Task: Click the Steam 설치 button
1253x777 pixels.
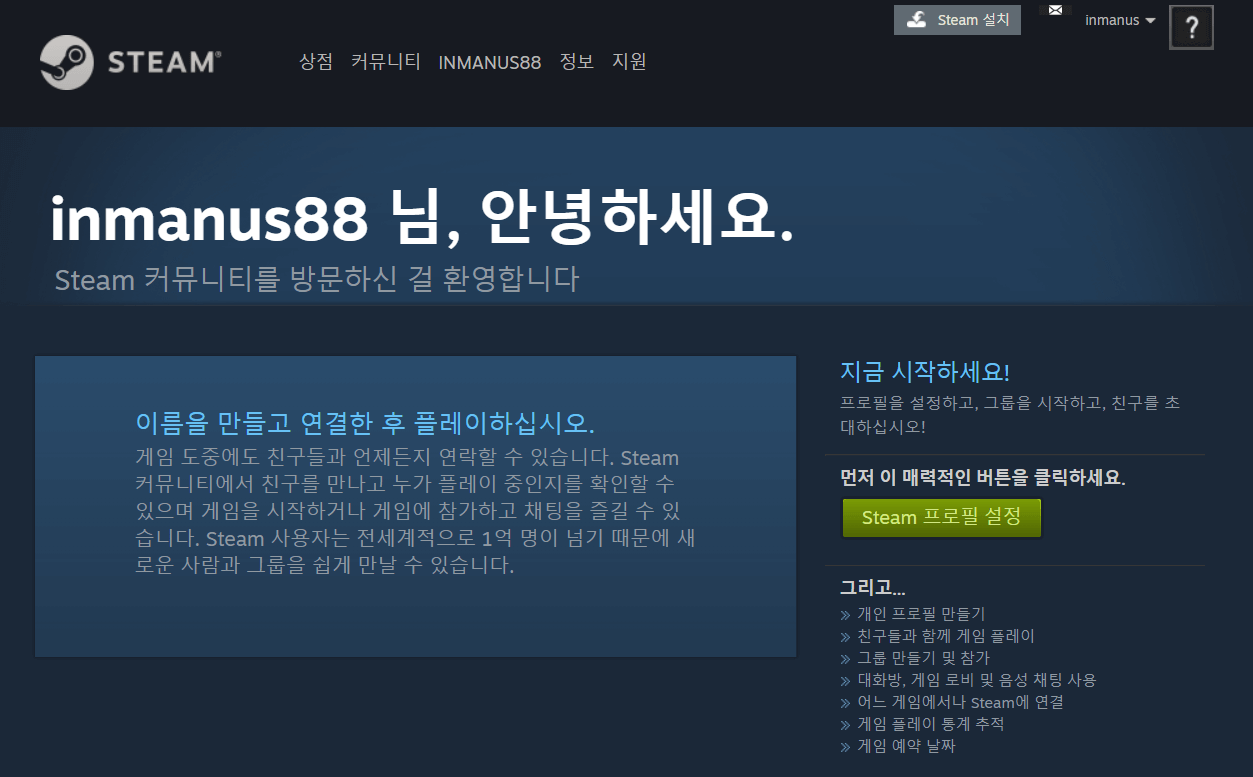Action: [x=972, y=20]
